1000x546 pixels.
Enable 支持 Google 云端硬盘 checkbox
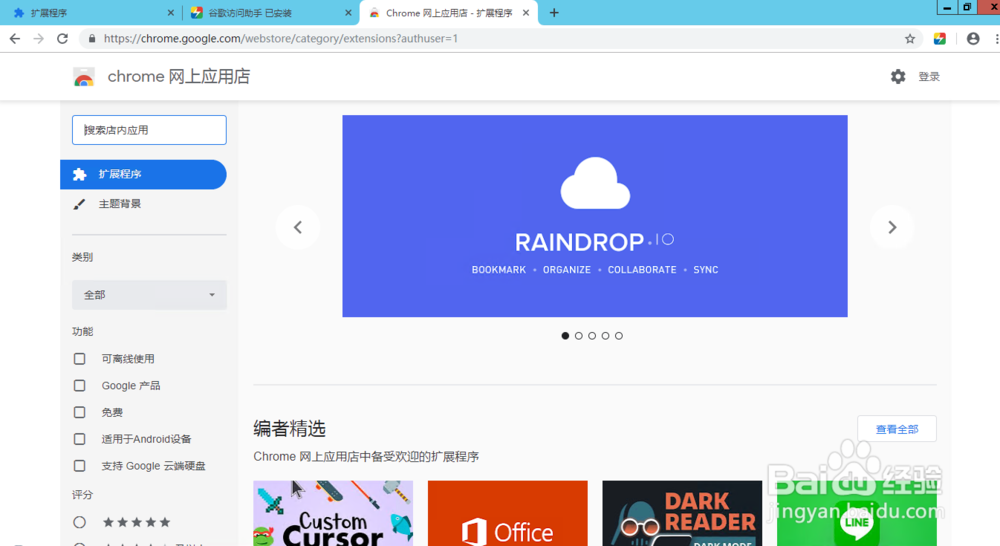pos(79,466)
